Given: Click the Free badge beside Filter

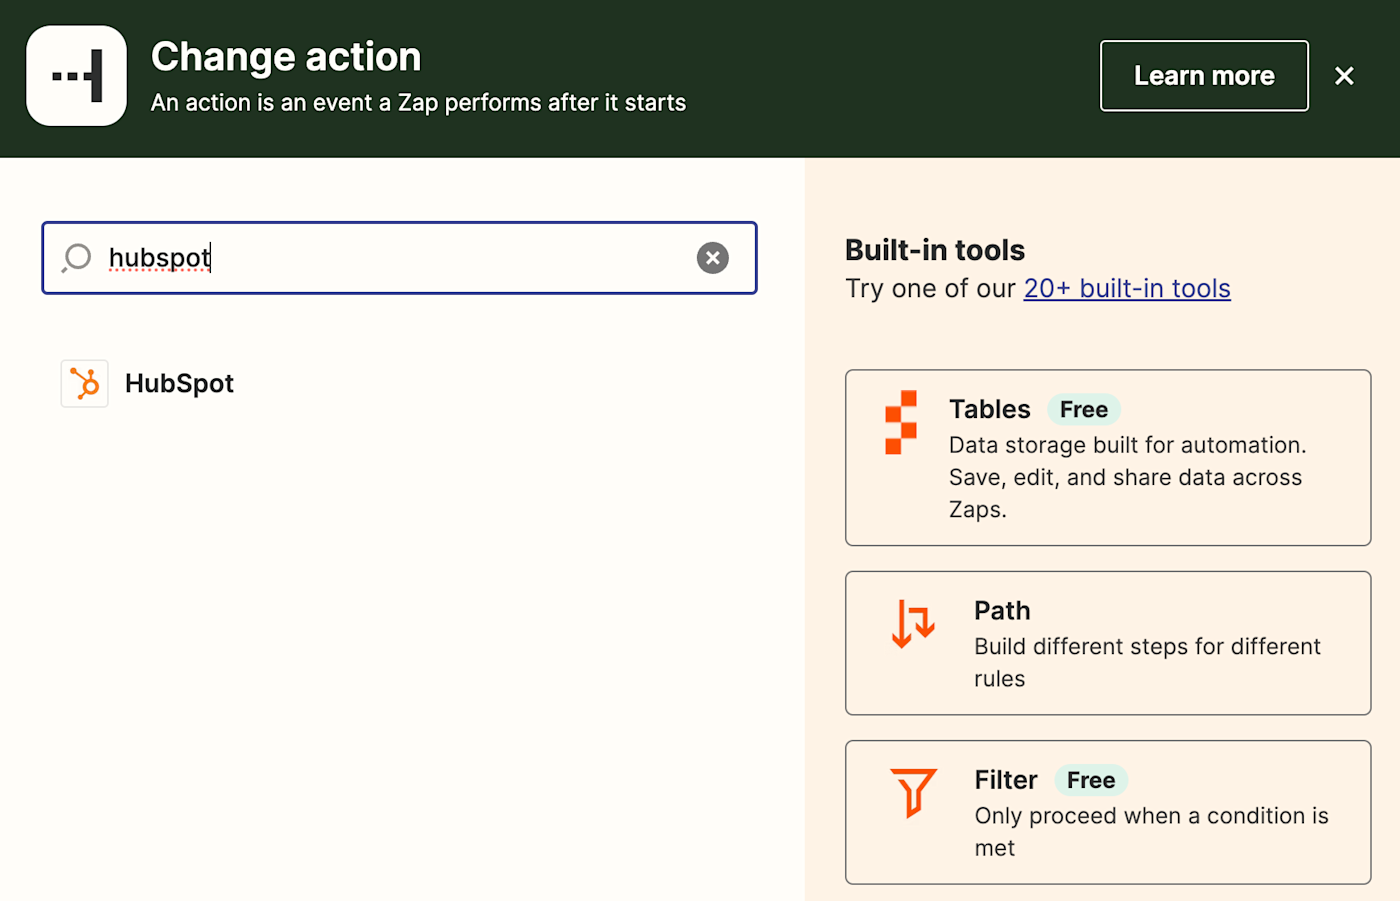Looking at the screenshot, I should click(1091, 780).
